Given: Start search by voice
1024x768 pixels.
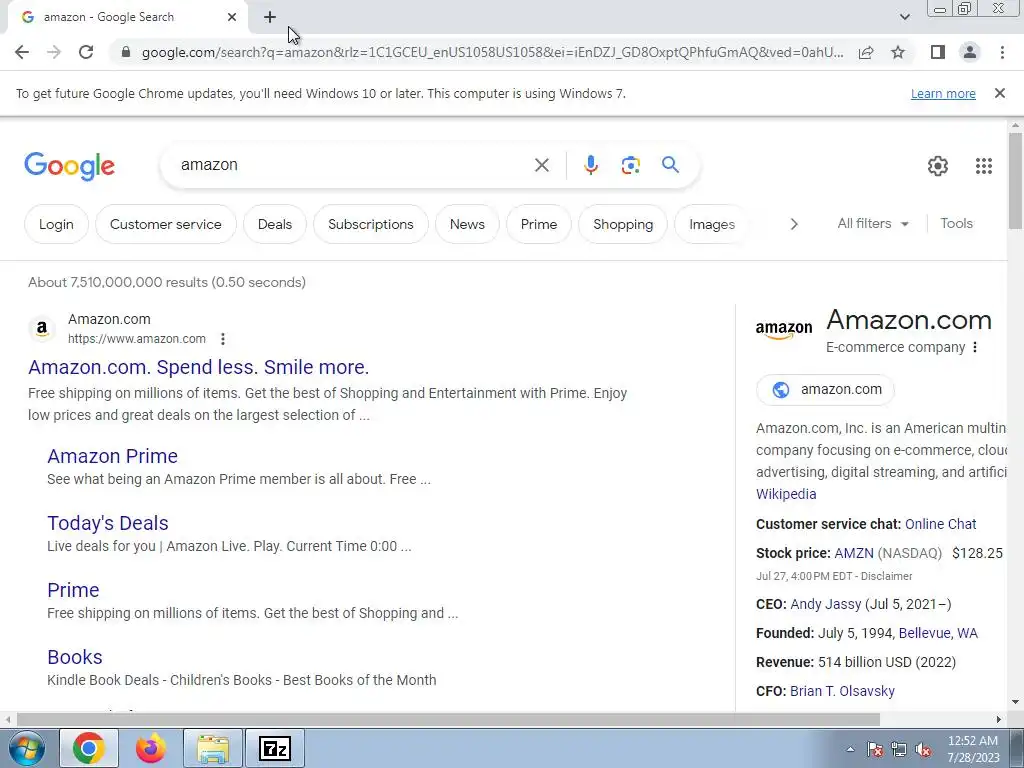Looking at the screenshot, I should [590, 165].
